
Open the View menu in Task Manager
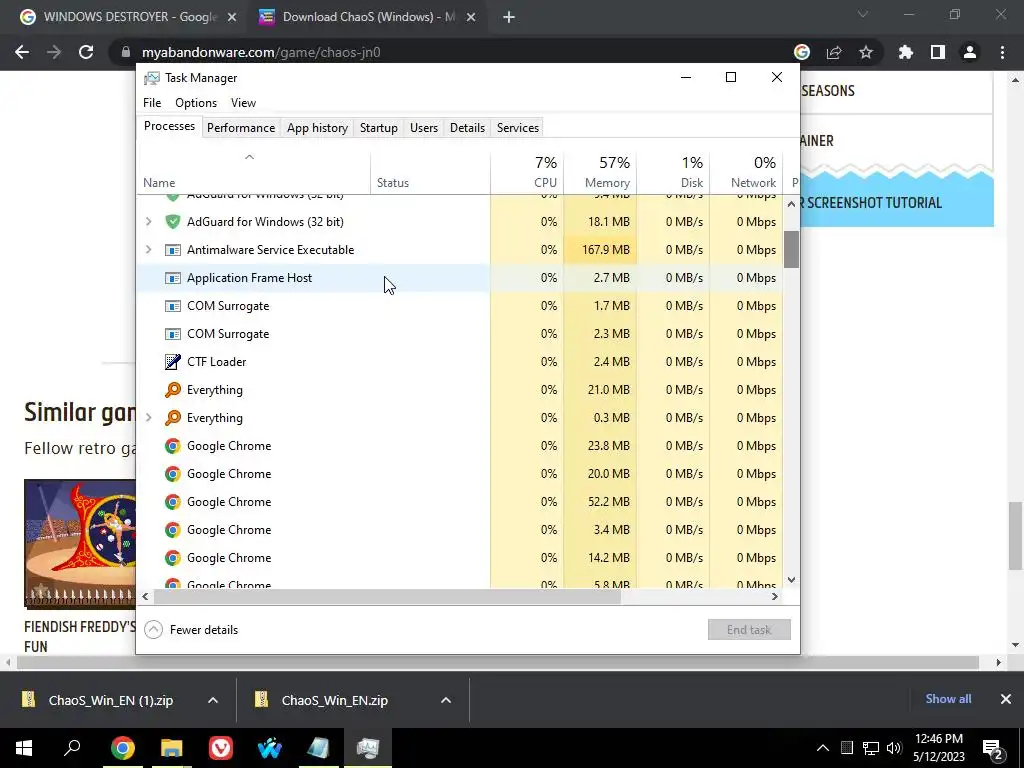click(243, 103)
